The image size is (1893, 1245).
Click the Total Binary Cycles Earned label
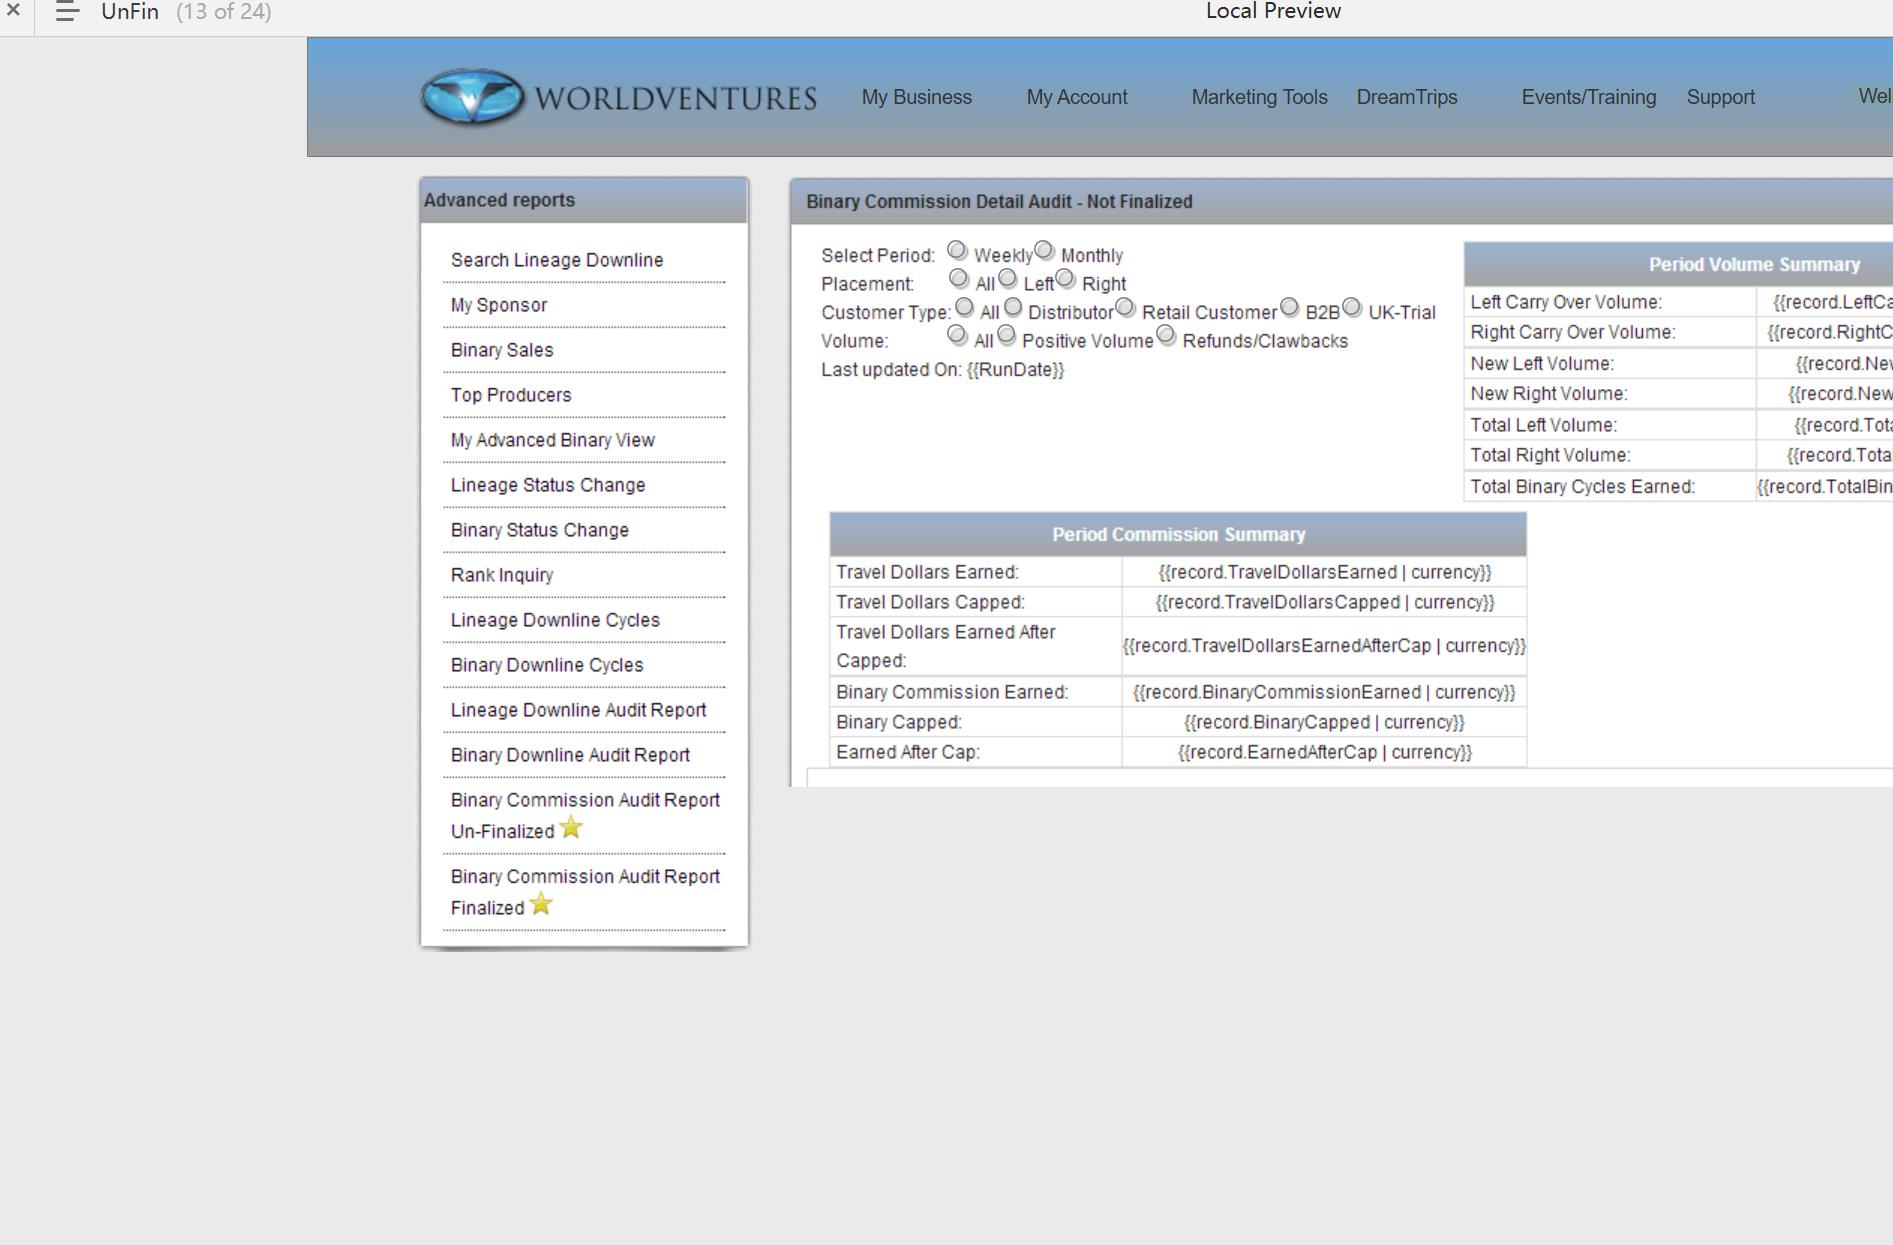pos(1582,487)
